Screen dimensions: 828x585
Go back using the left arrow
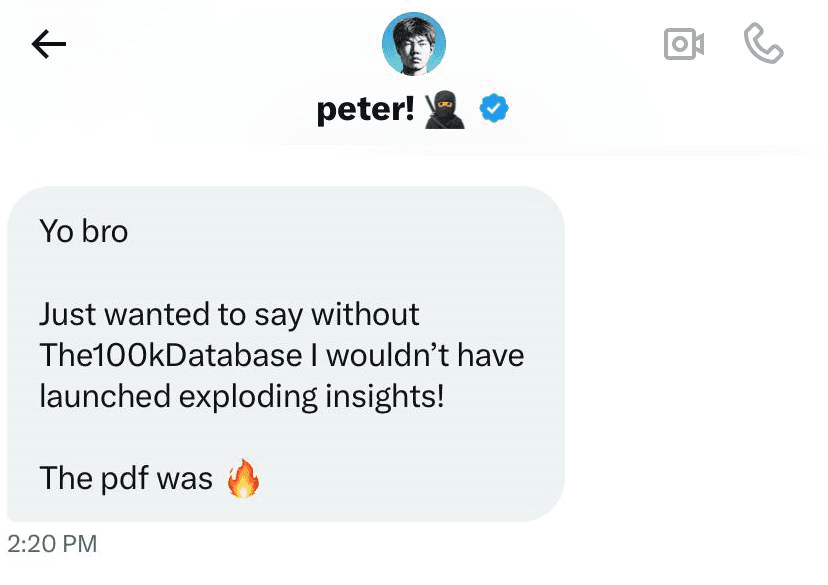49,44
